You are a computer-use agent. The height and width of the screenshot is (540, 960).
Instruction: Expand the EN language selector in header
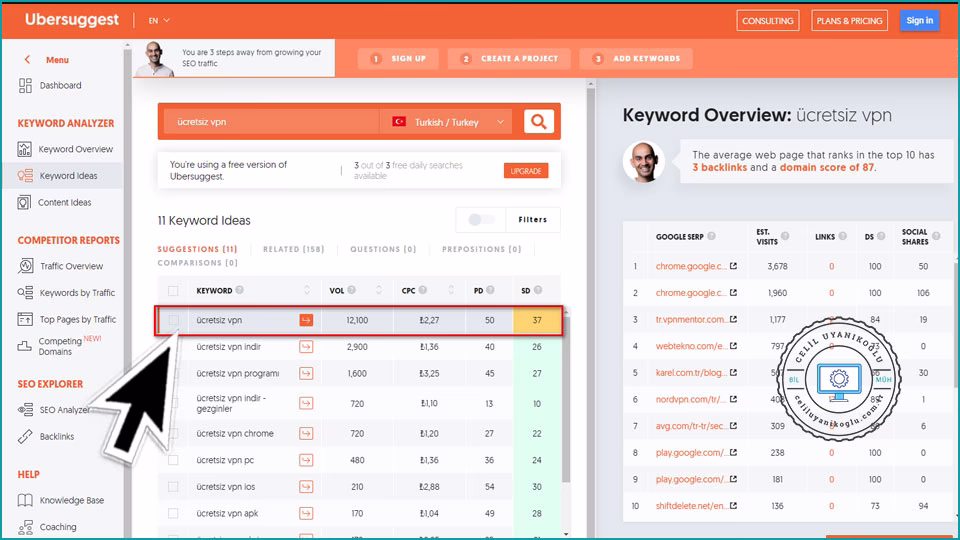coord(158,20)
